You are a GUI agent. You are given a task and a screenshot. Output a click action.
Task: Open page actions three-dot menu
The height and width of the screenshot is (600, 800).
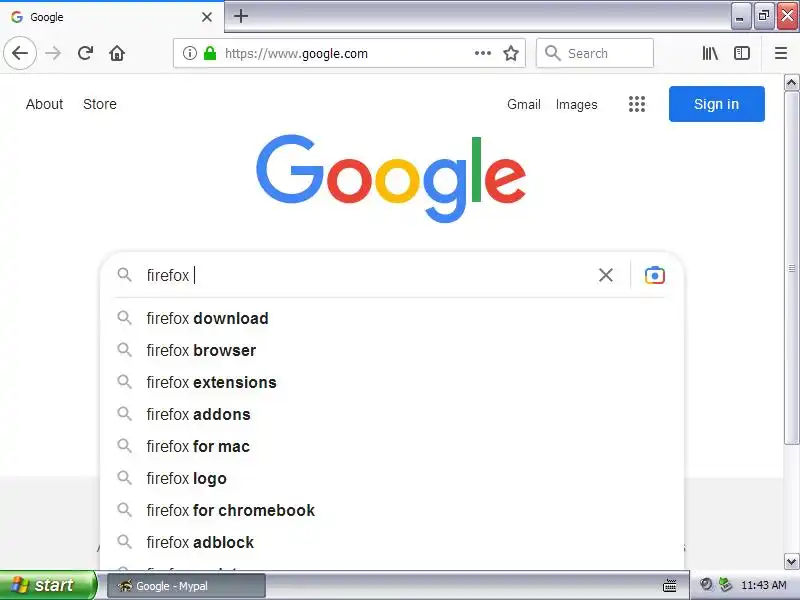click(x=483, y=54)
